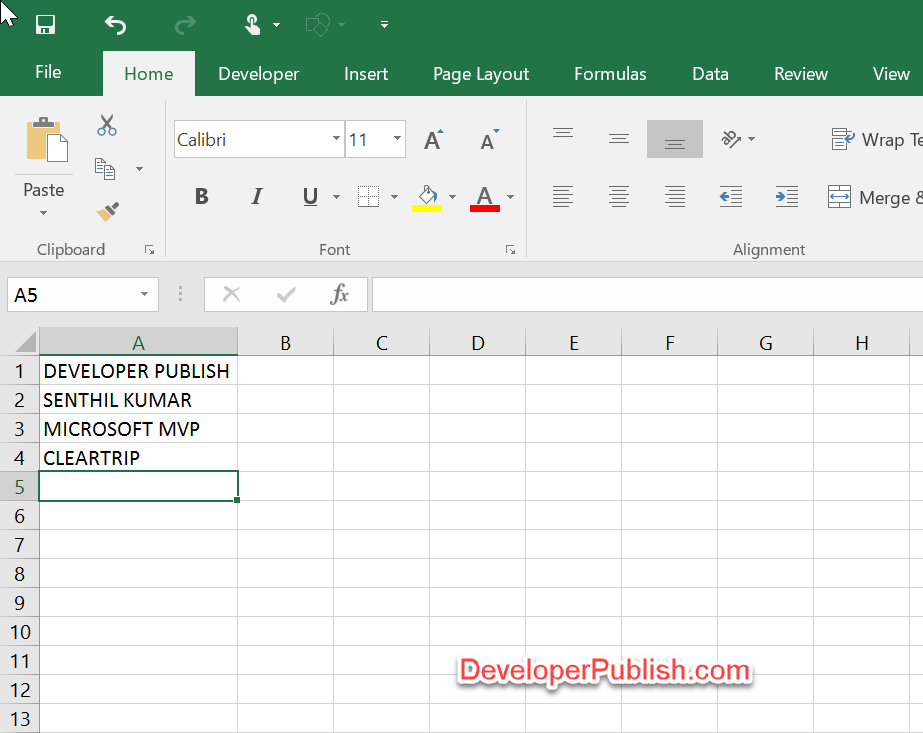Switch to the Review tab

tap(801, 74)
